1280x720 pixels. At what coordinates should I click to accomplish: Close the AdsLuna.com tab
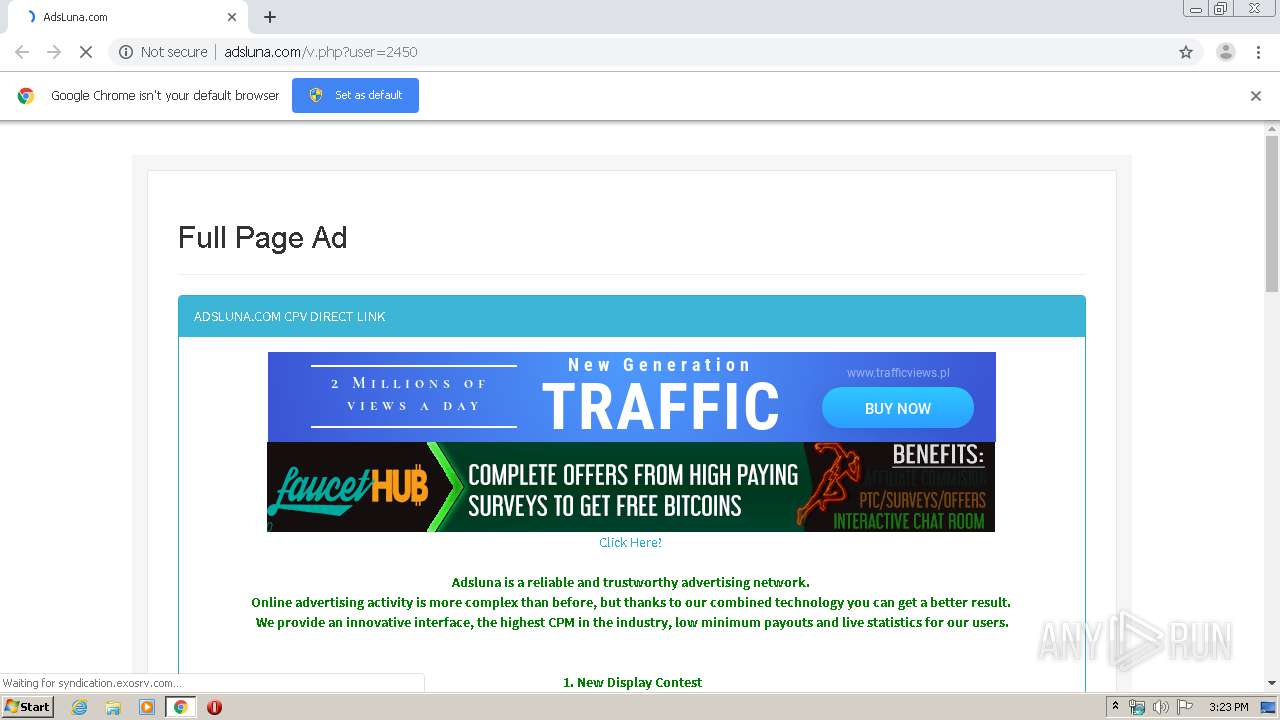click(232, 17)
